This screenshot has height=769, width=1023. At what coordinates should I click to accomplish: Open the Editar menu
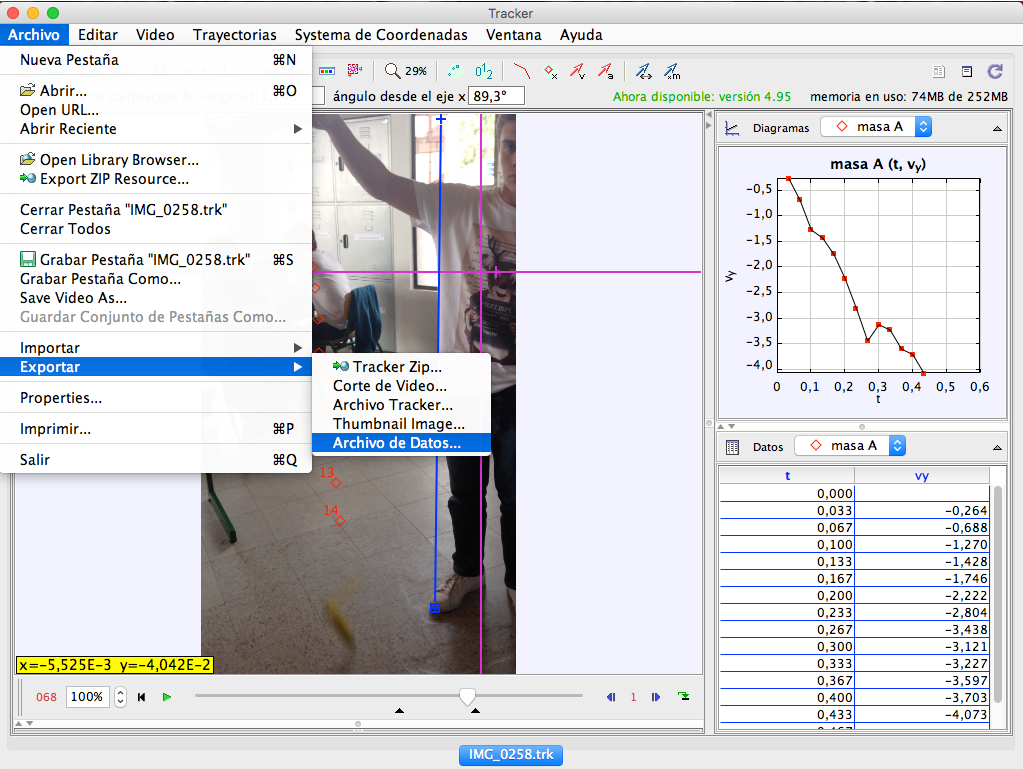[x=98, y=35]
